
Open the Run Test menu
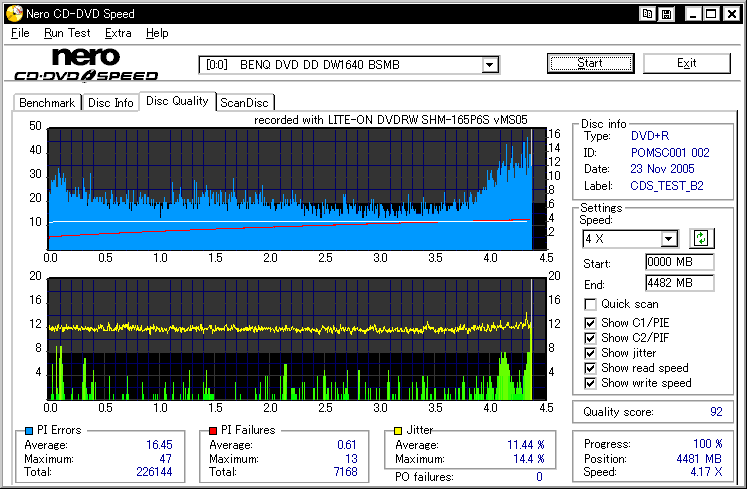[67, 33]
